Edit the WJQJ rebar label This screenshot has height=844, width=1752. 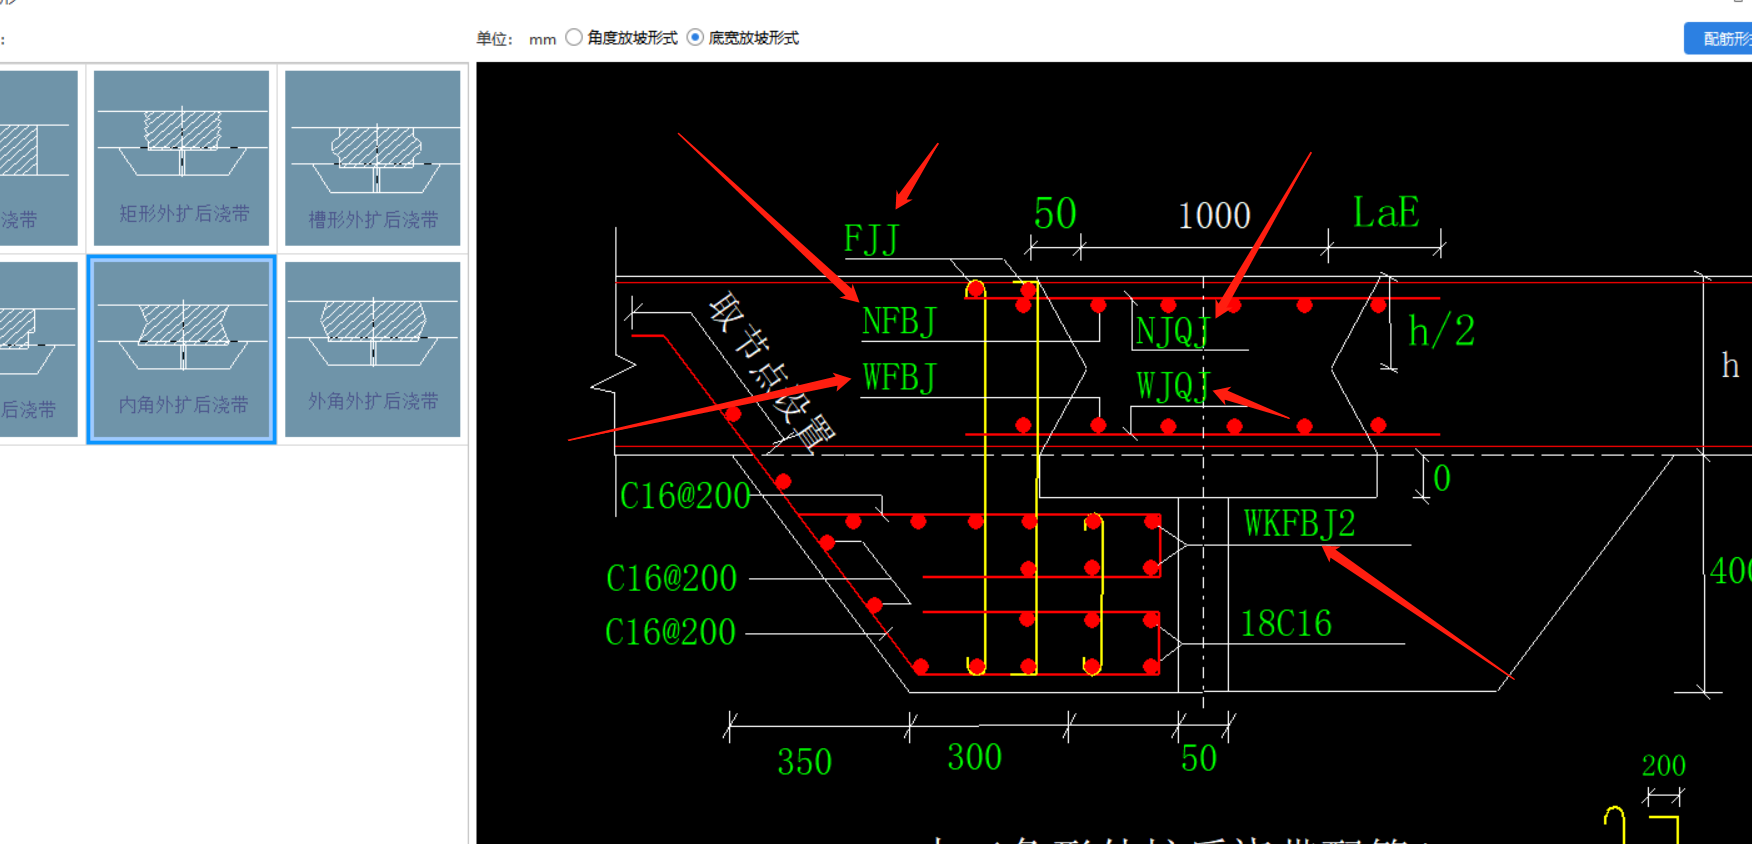point(1173,385)
